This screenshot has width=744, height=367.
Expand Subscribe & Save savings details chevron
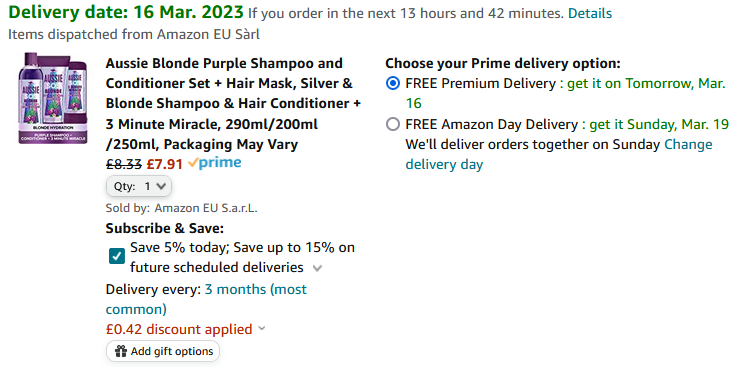[317, 268]
